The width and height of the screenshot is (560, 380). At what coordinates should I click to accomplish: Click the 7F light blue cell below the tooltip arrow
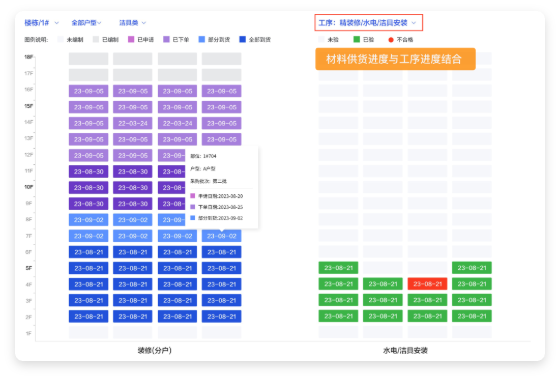click(x=221, y=236)
